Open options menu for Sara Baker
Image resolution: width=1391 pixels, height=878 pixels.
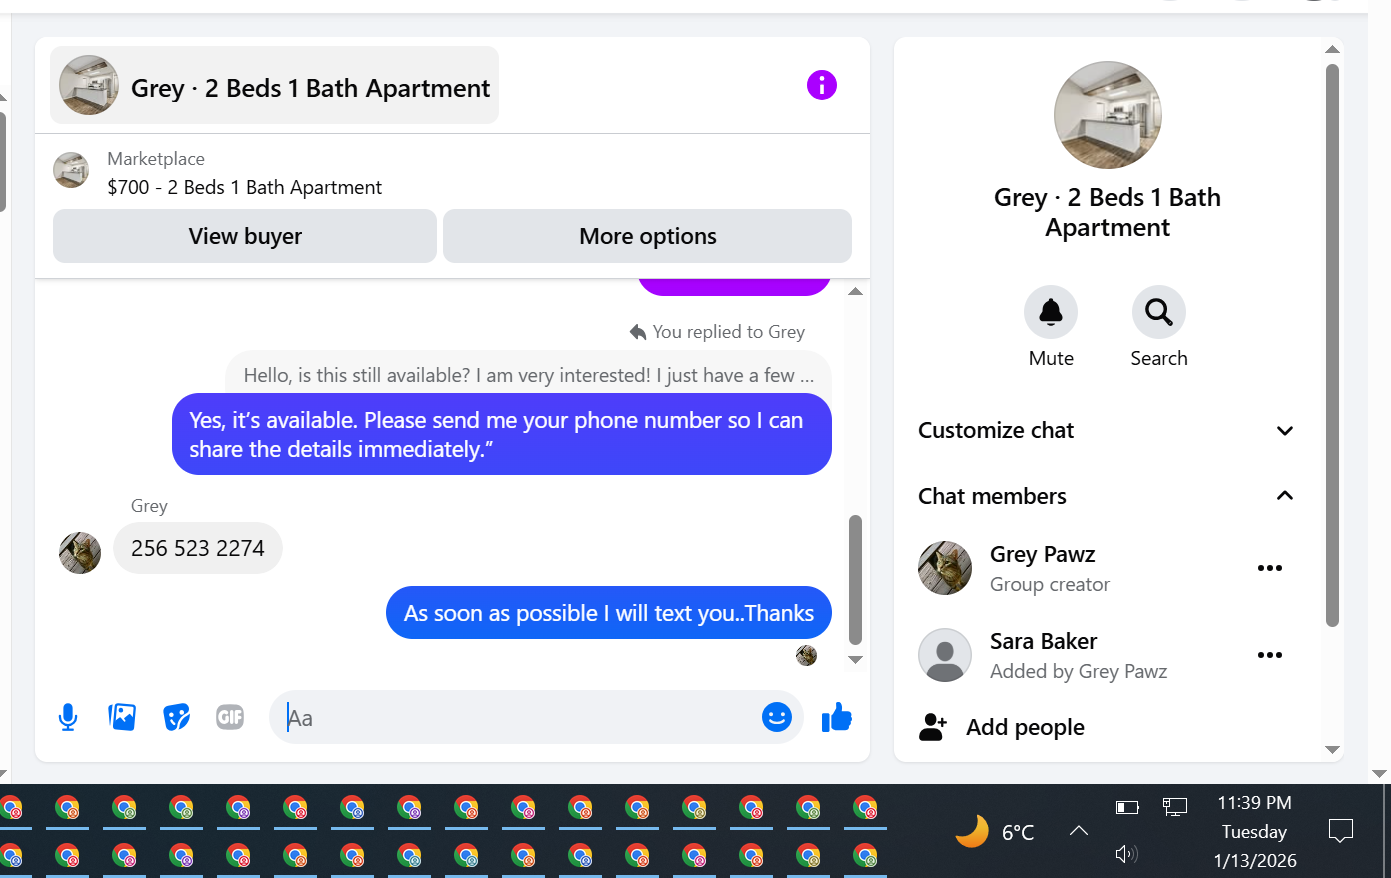[1270, 655]
